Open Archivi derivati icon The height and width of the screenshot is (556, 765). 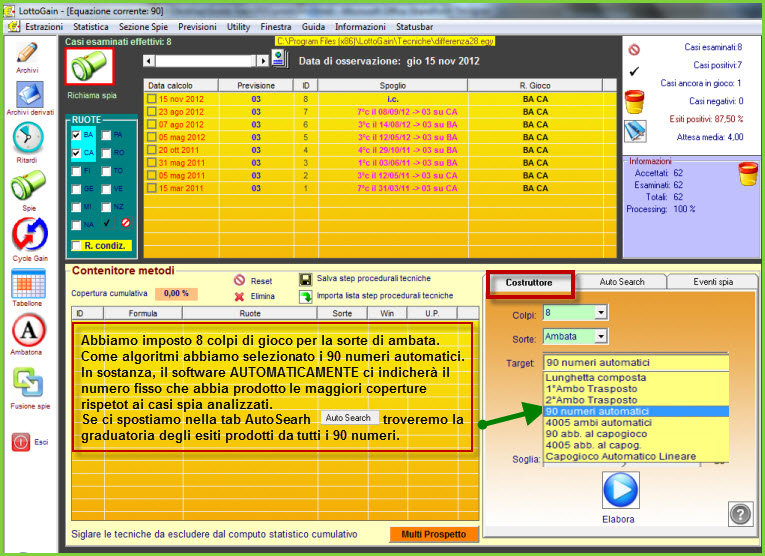(x=30, y=94)
